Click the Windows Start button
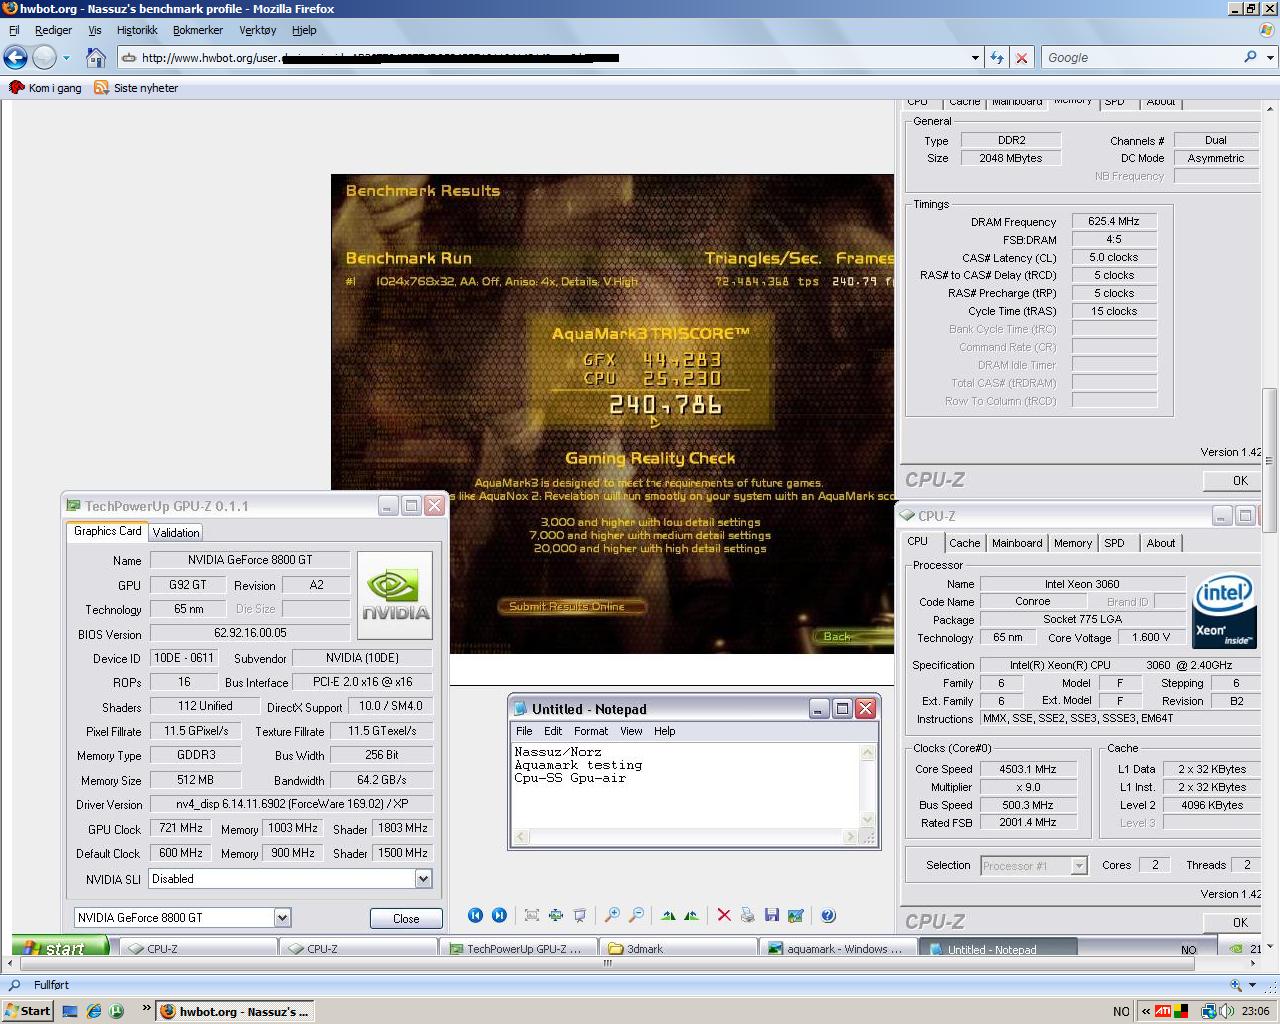 click(27, 1011)
